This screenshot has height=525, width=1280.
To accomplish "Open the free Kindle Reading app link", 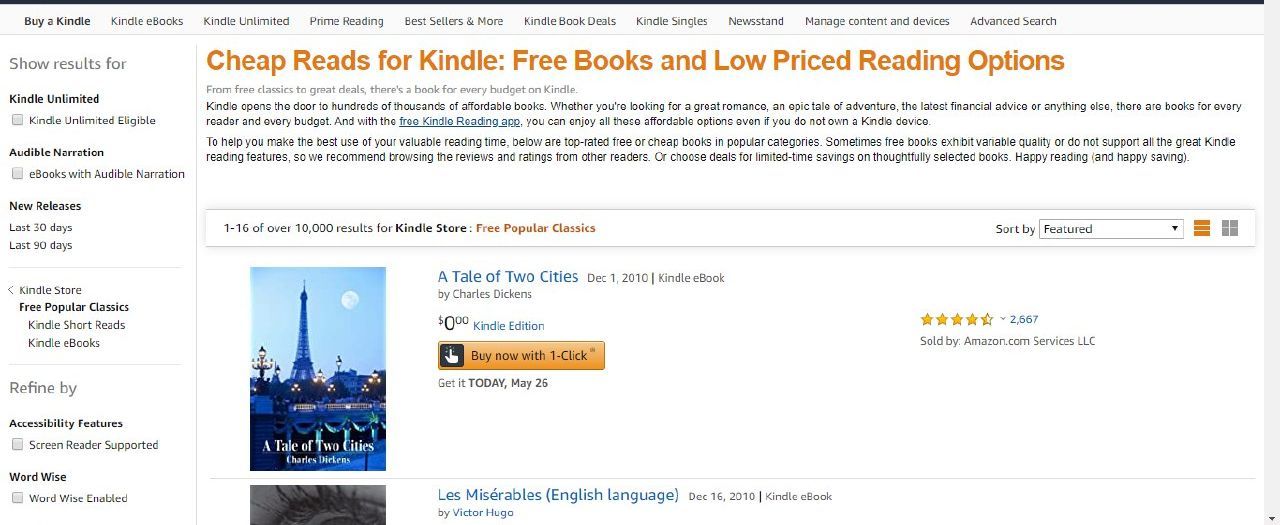I will [x=459, y=121].
